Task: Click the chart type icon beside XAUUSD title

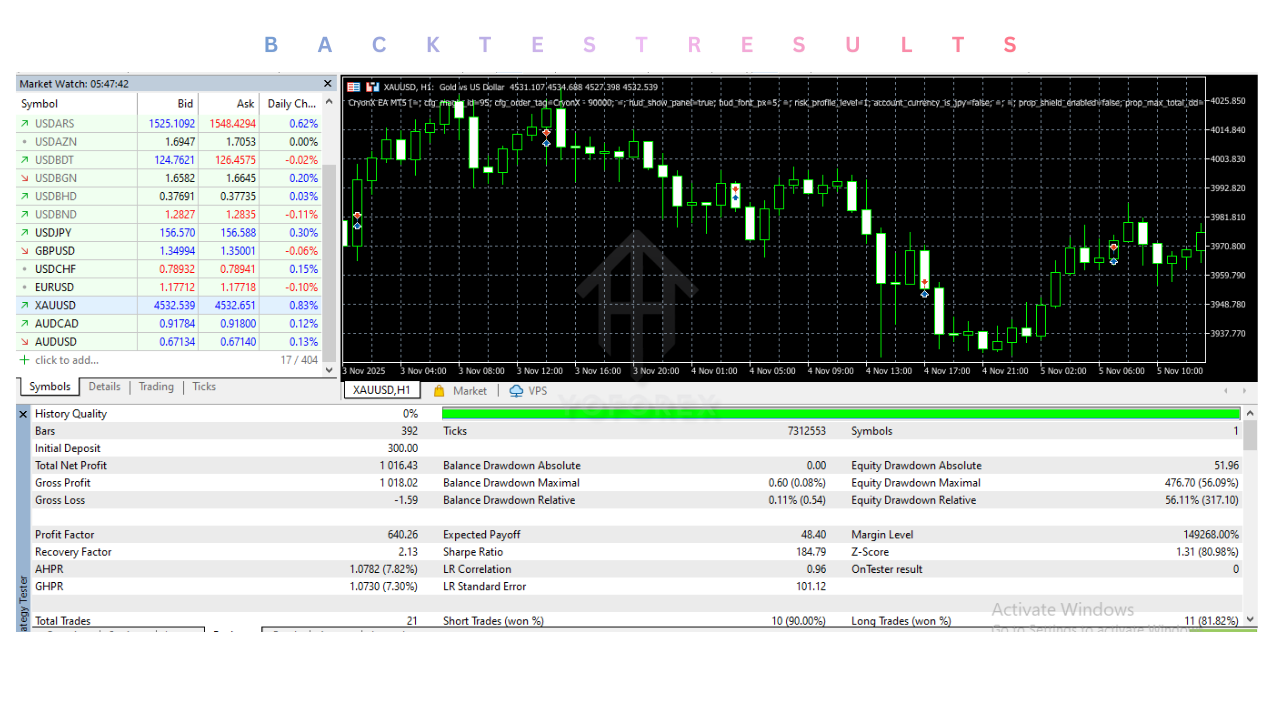Action: click(x=372, y=87)
